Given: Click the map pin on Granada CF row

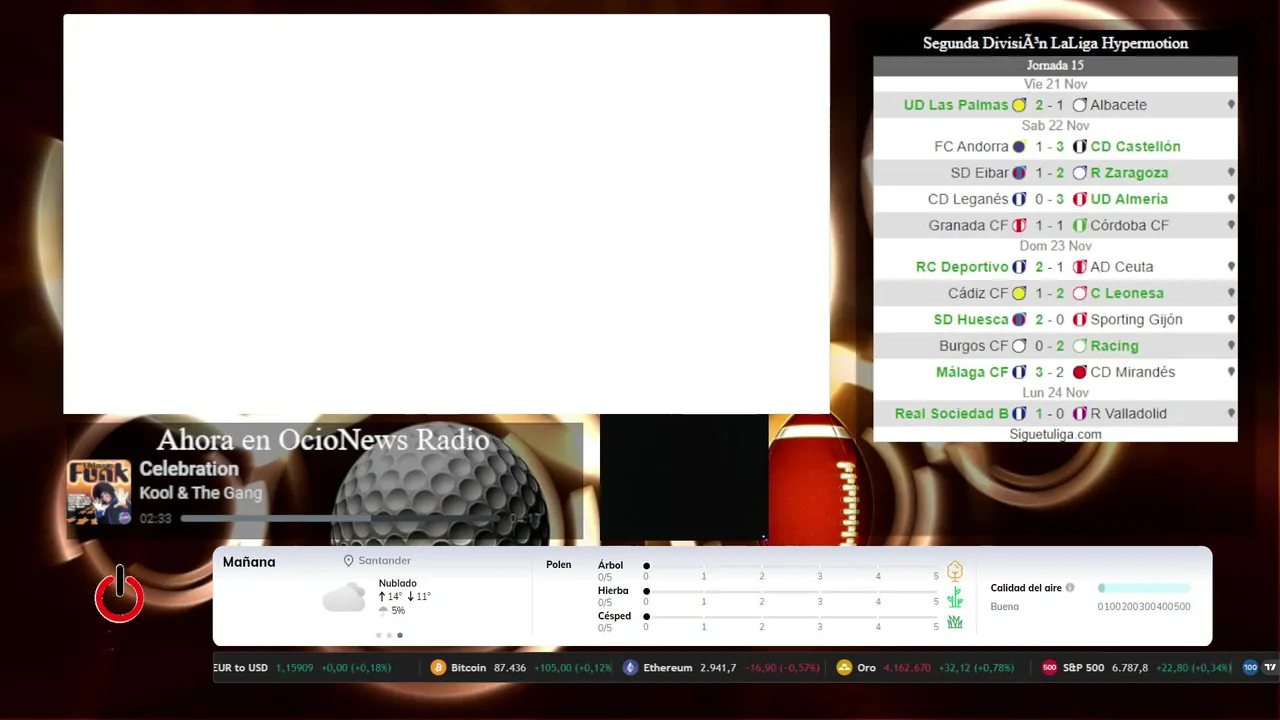Looking at the screenshot, I should click(1231, 225).
